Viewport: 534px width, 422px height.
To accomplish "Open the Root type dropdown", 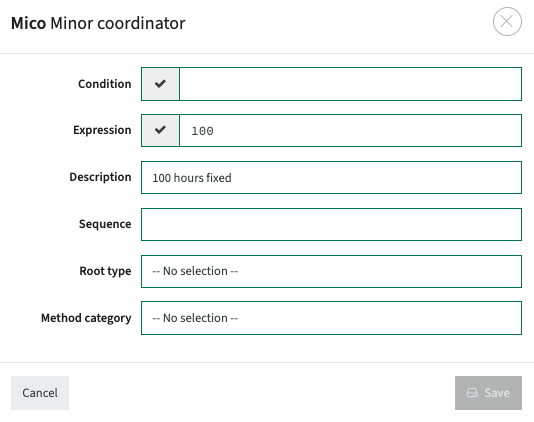I will (331, 271).
